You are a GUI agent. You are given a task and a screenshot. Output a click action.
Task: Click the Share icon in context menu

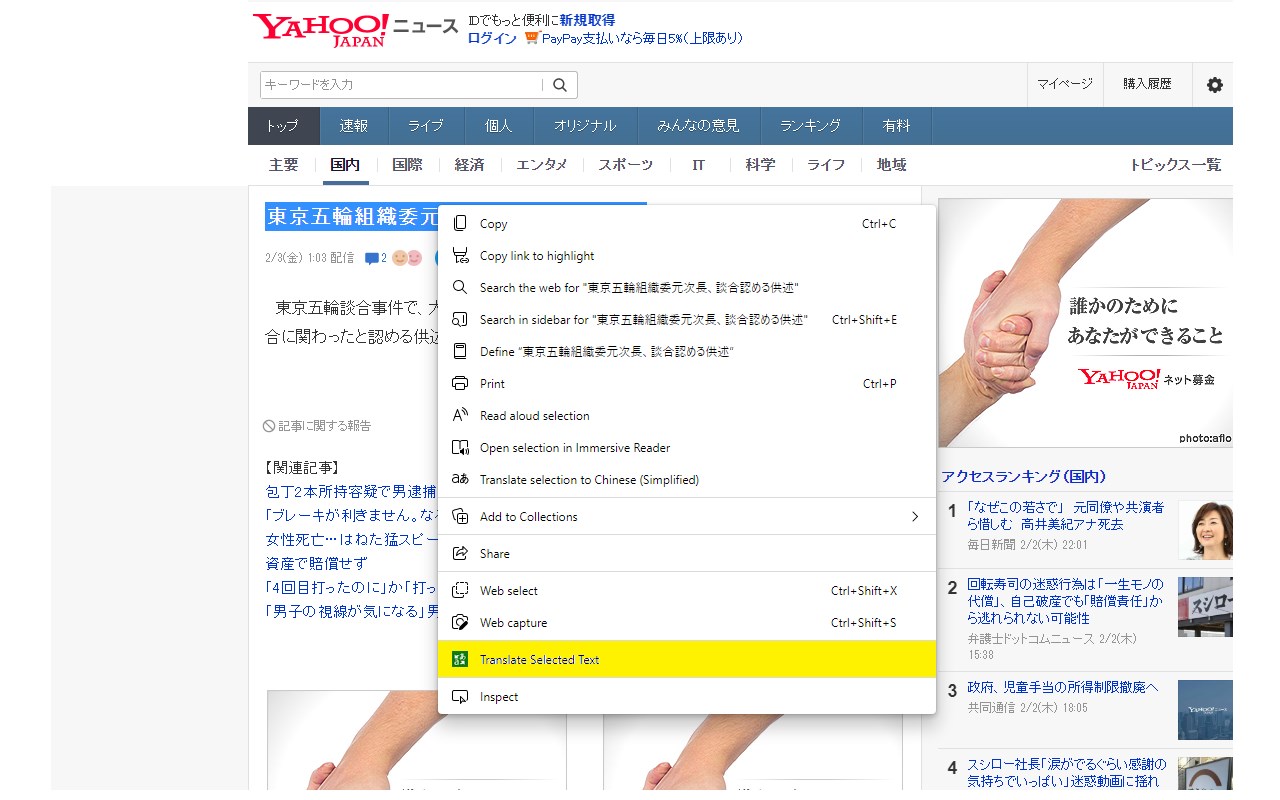(x=460, y=554)
